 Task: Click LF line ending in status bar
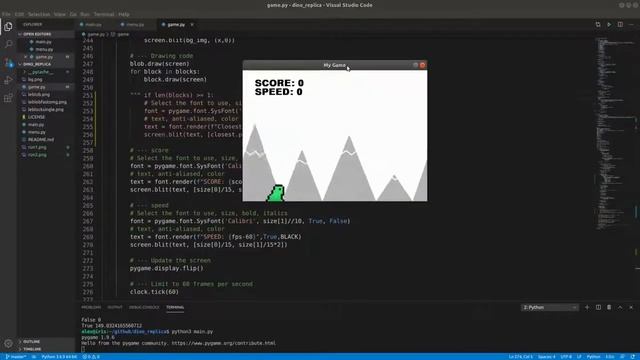[579, 357]
